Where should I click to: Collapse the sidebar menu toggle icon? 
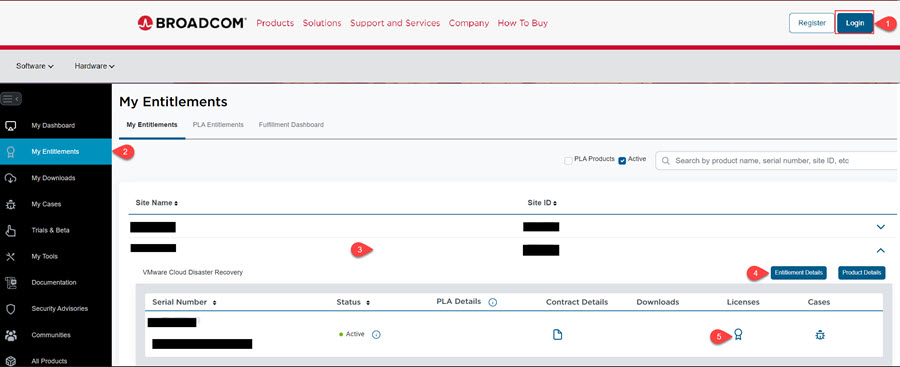coord(11,99)
